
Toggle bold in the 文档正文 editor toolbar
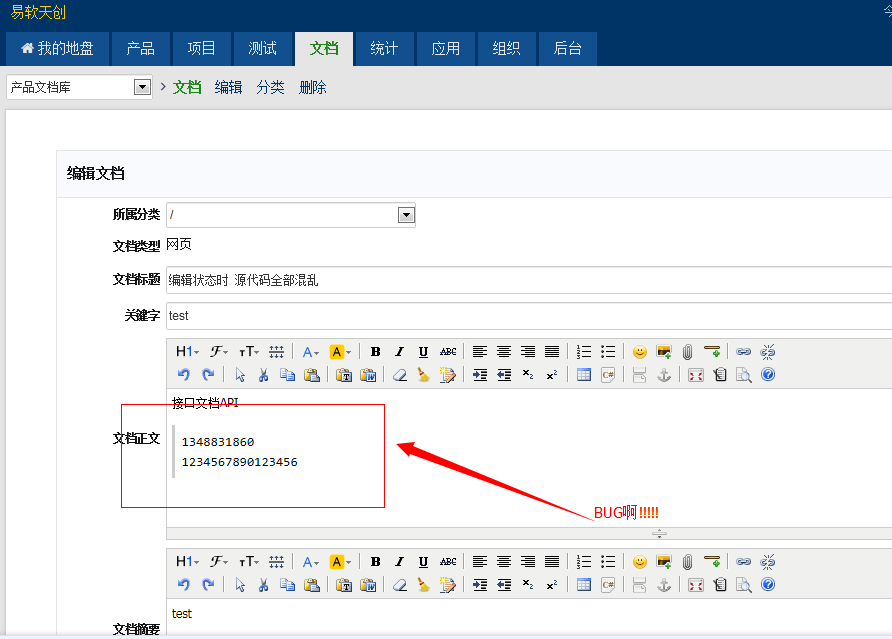pyautogui.click(x=375, y=352)
